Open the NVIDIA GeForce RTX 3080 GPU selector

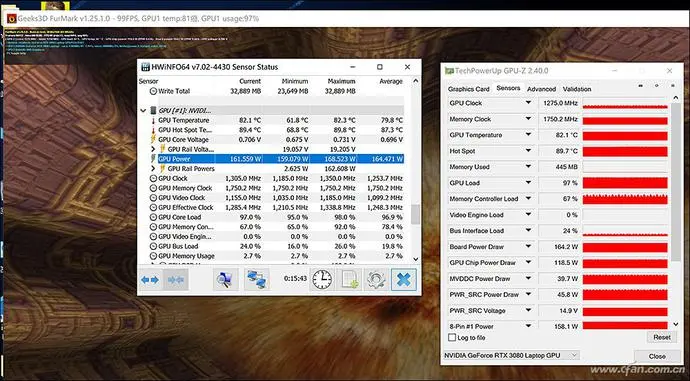(x=511, y=355)
